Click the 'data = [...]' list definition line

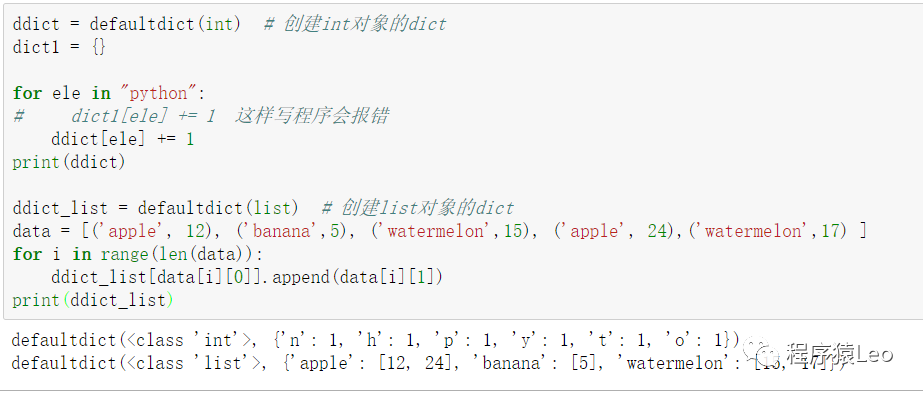[439, 231]
